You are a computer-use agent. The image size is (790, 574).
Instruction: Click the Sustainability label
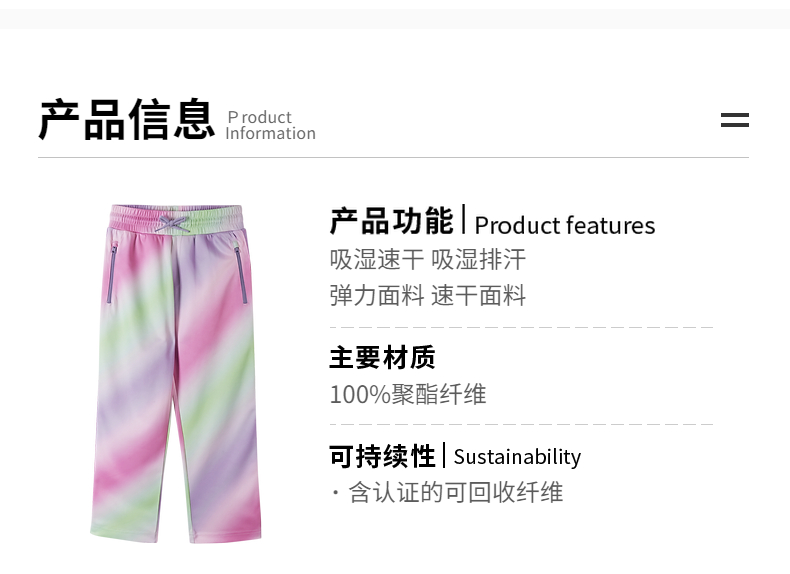tap(516, 457)
